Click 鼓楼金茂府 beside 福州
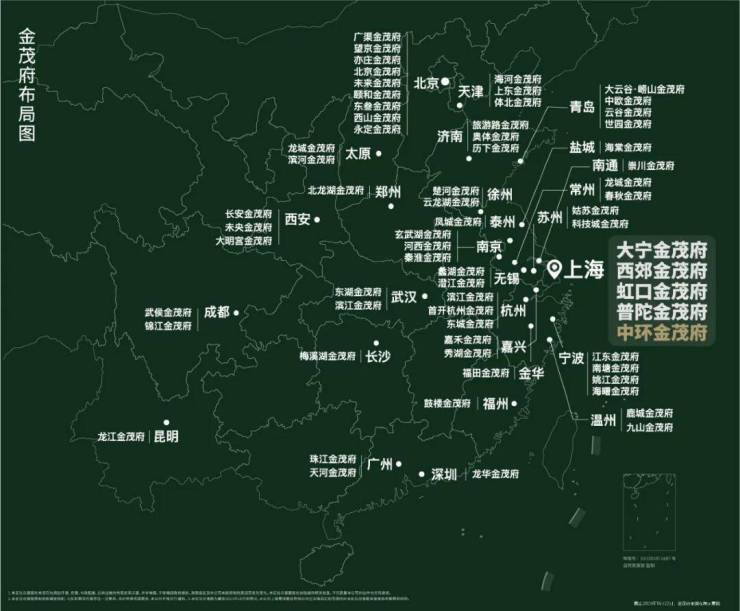 click(447, 403)
